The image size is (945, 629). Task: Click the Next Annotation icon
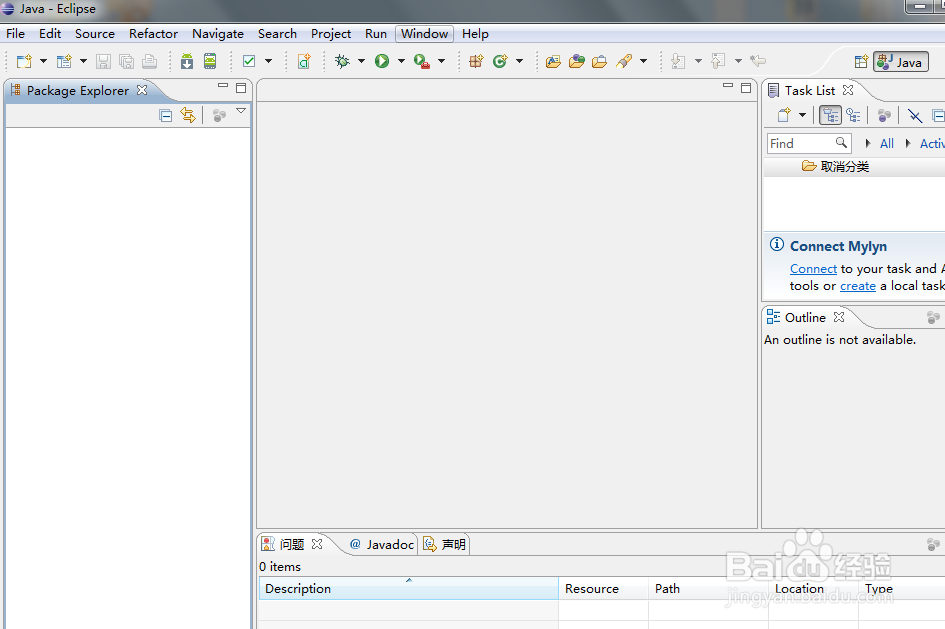678,61
